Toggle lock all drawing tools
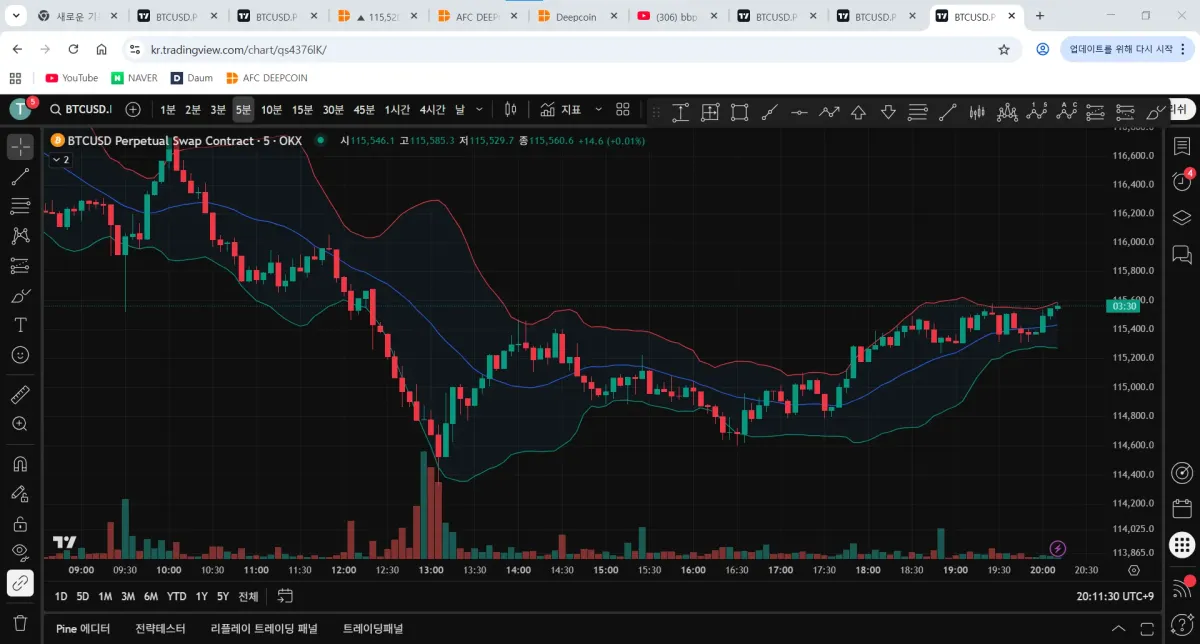The image size is (1200, 644). (x=20, y=523)
